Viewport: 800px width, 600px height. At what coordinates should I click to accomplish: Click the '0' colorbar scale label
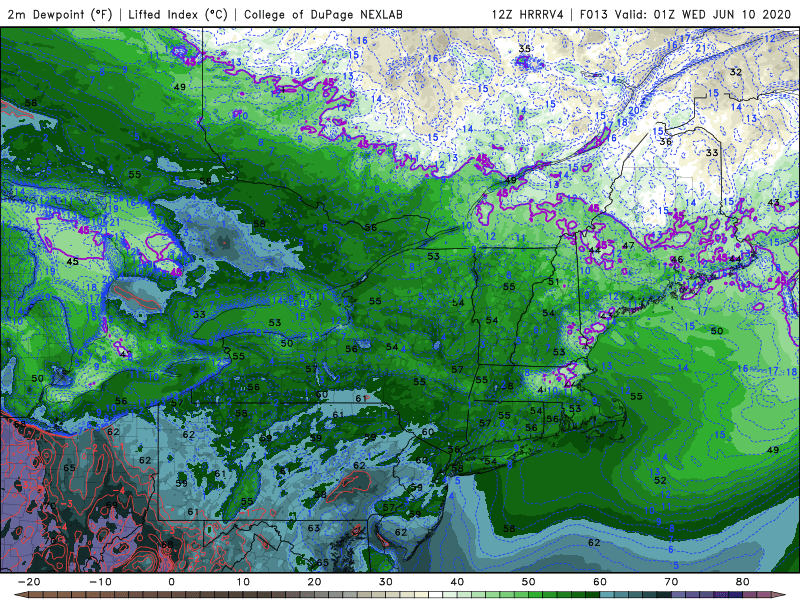(171, 582)
